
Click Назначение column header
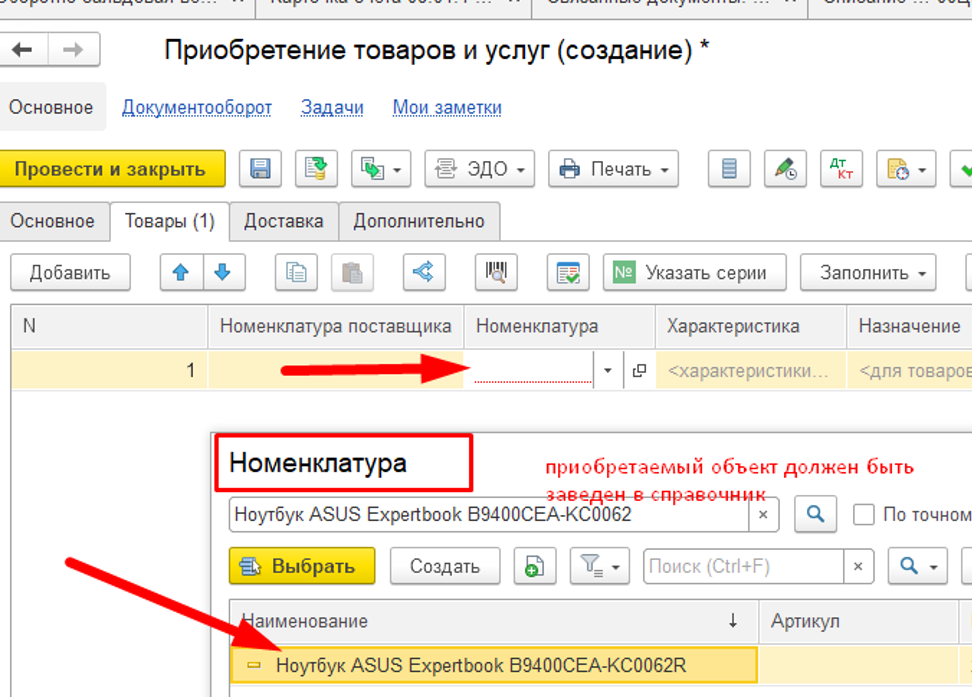tap(909, 326)
